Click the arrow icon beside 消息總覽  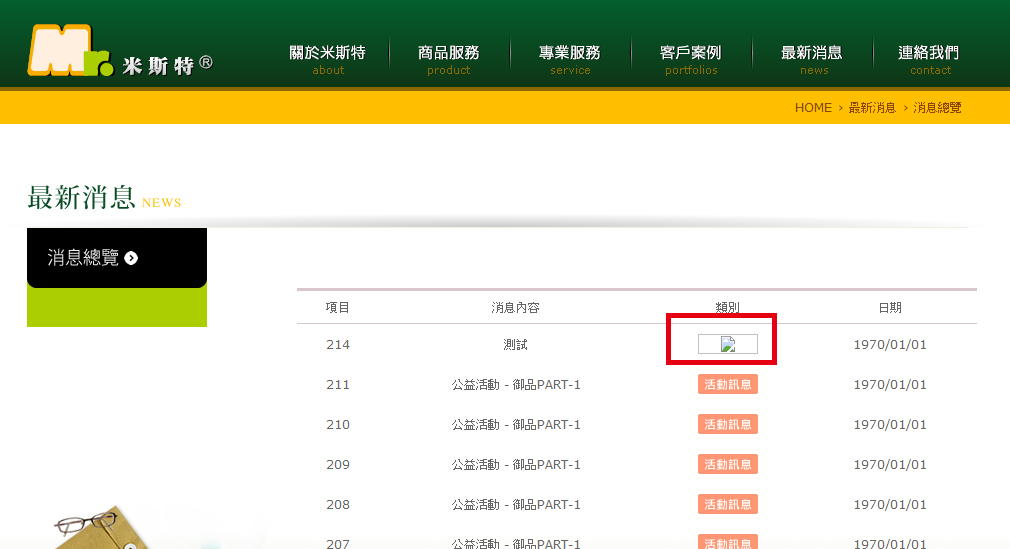click(x=131, y=258)
